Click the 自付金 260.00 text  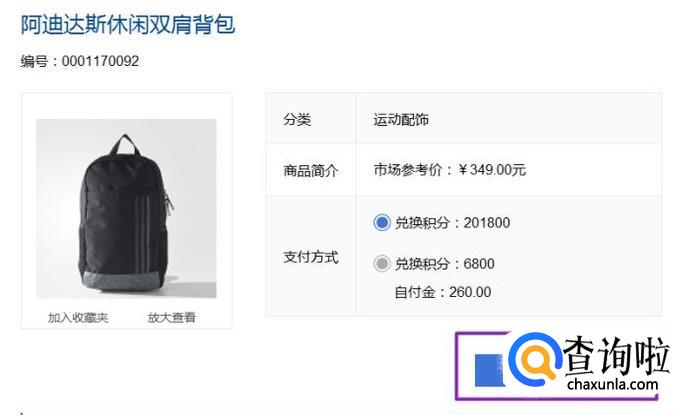[443, 292]
